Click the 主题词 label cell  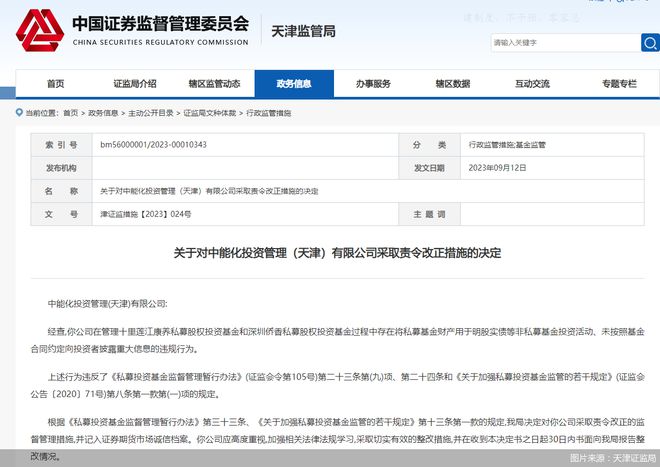(429, 214)
